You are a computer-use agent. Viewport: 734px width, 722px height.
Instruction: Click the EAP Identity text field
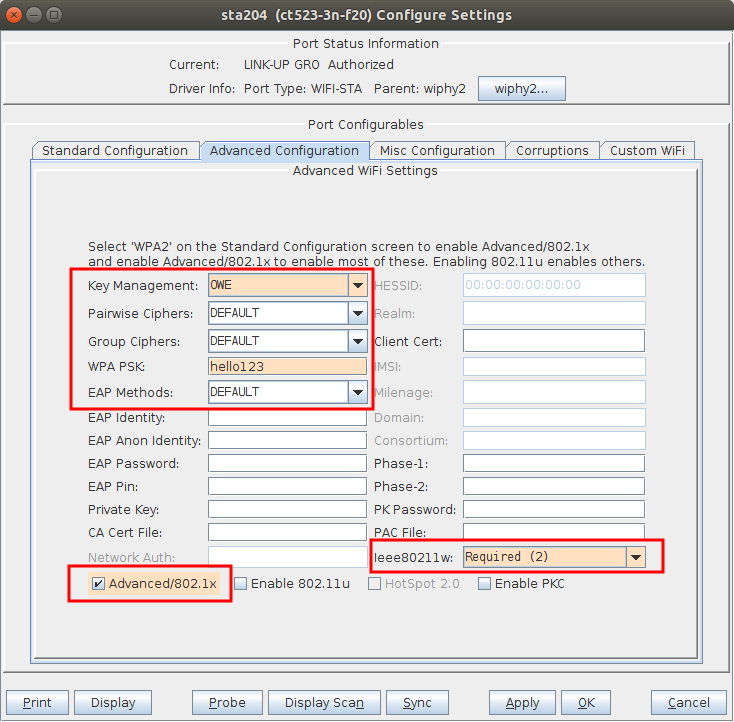point(287,417)
